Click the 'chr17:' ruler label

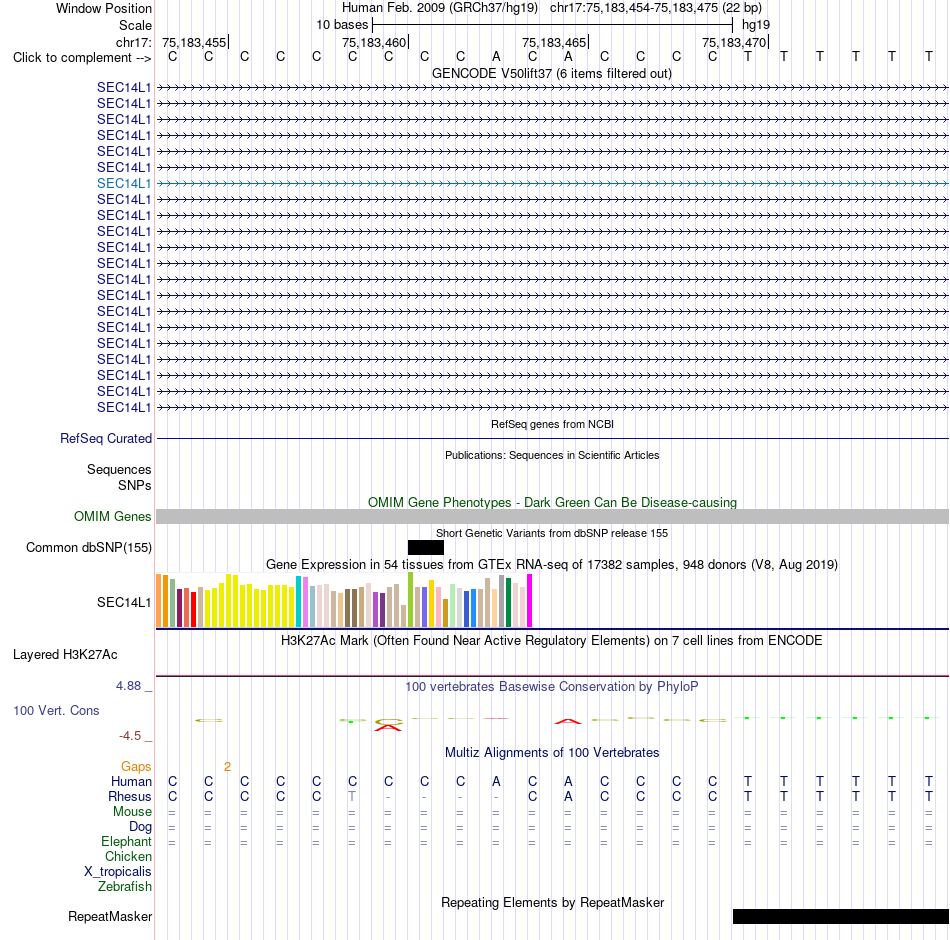[133, 42]
